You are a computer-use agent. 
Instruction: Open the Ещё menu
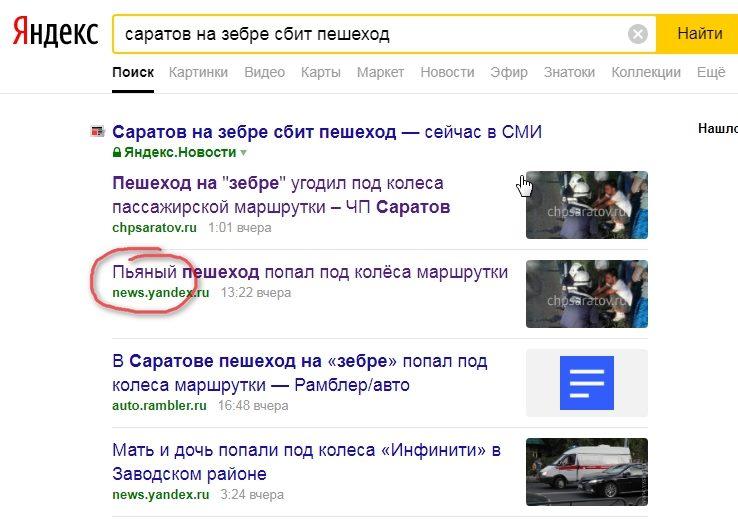point(711,72)
